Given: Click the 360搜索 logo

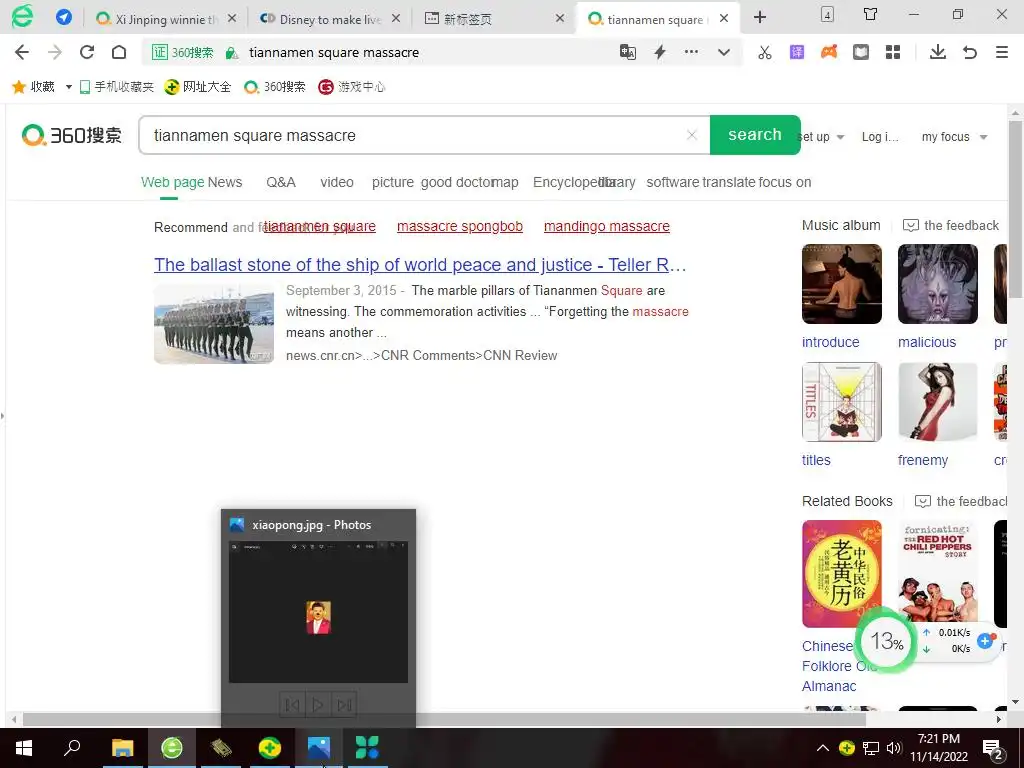Looking at the screenshot, I should (72, 135).
